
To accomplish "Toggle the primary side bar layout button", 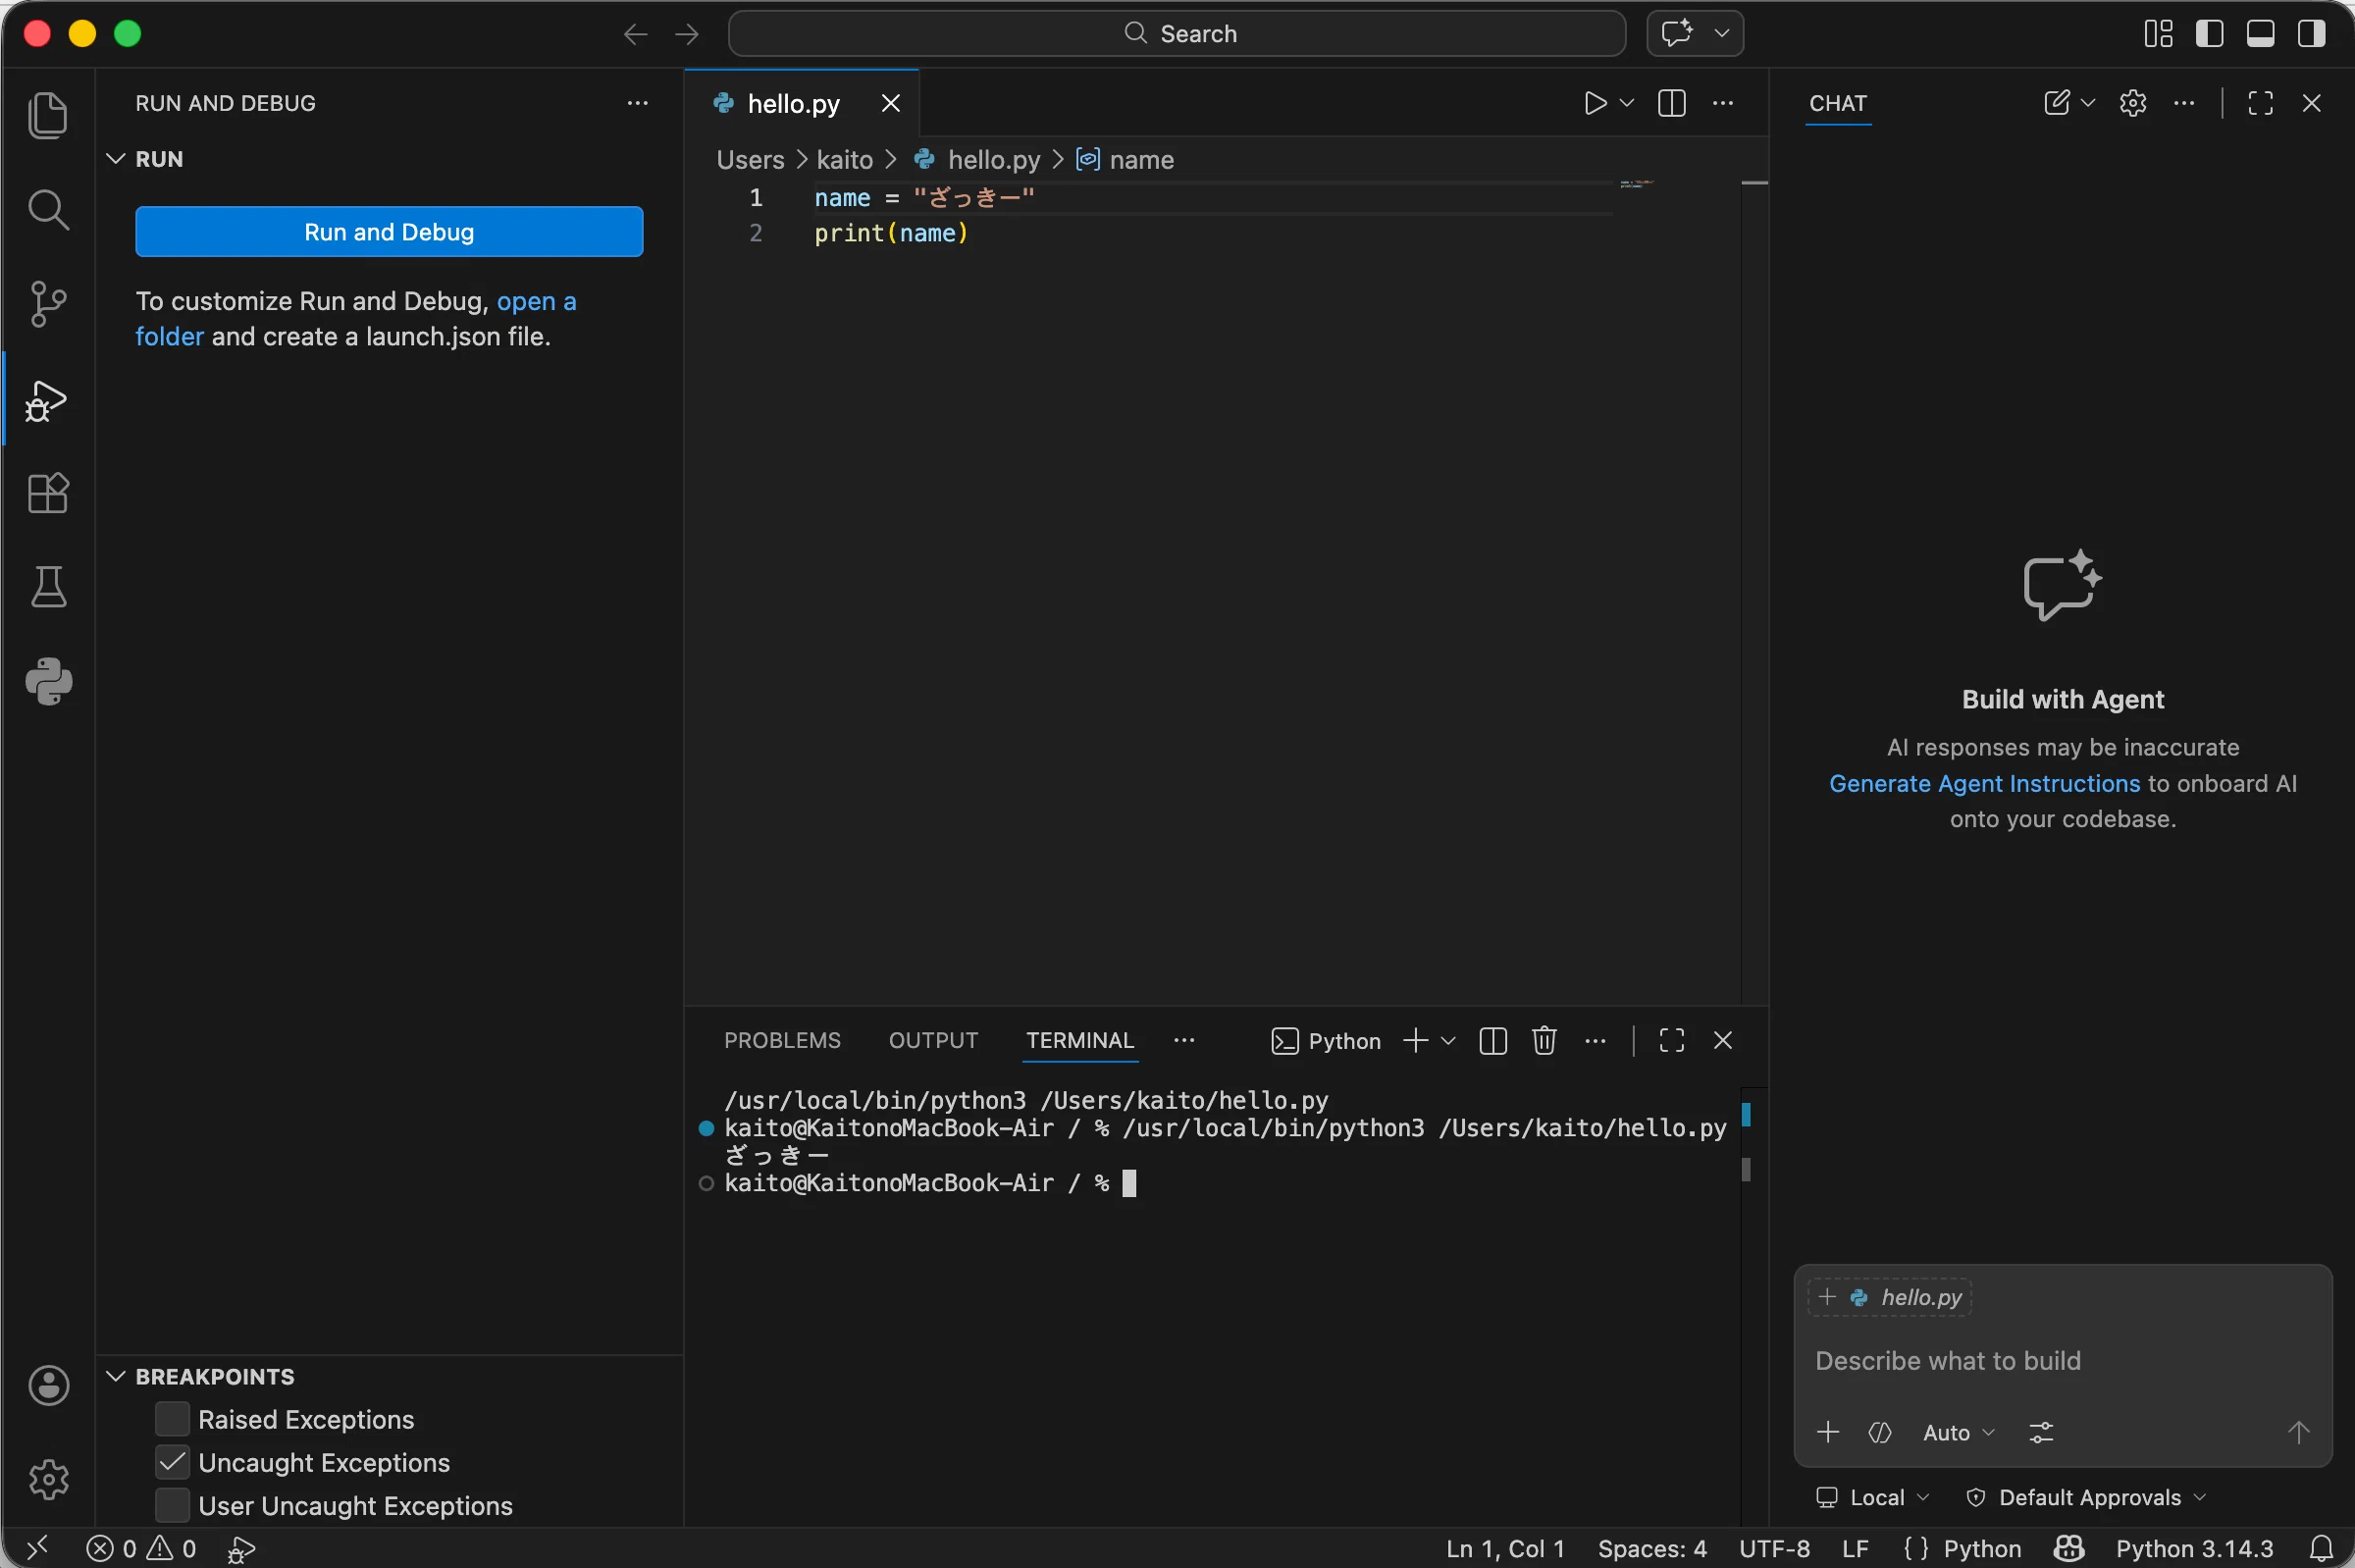I will point(2209,33).
